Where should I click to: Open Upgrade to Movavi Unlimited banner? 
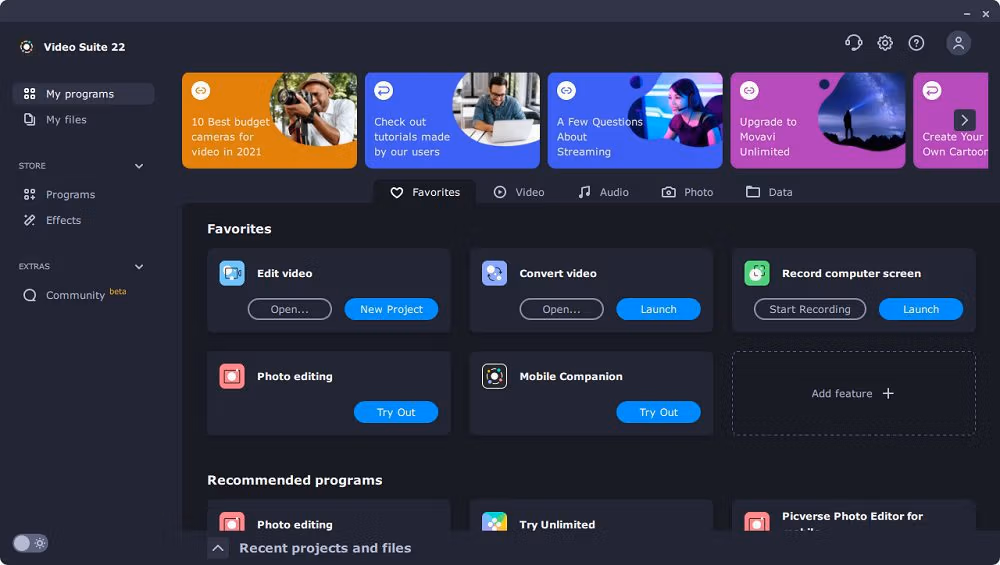(818, 121)
